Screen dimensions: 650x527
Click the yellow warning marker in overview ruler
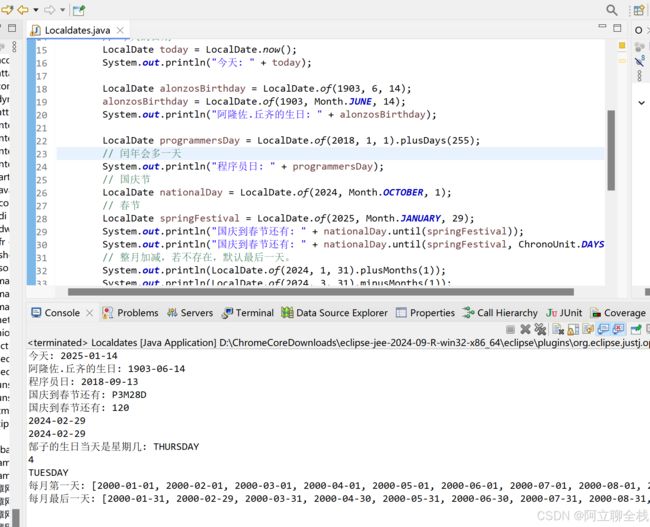coord(622,45)
